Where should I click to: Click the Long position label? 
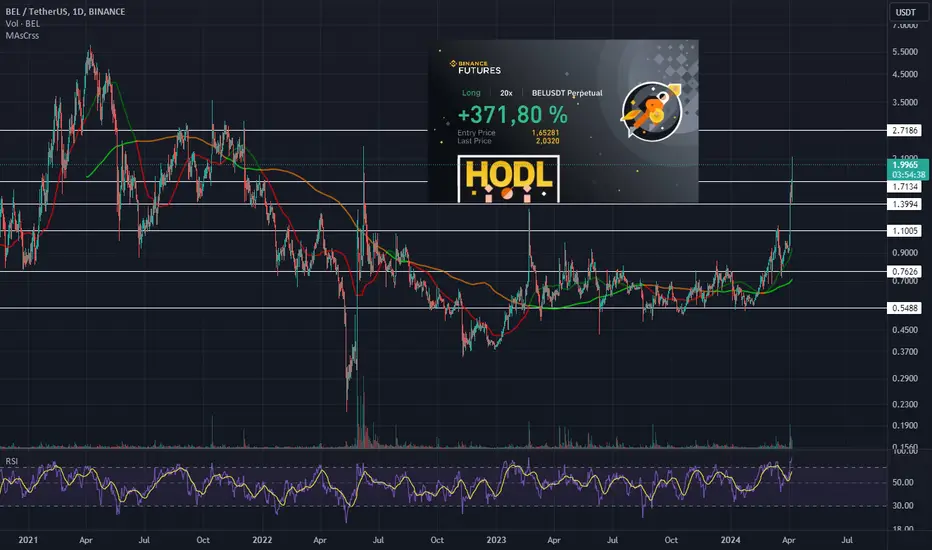tap(471, 93)
